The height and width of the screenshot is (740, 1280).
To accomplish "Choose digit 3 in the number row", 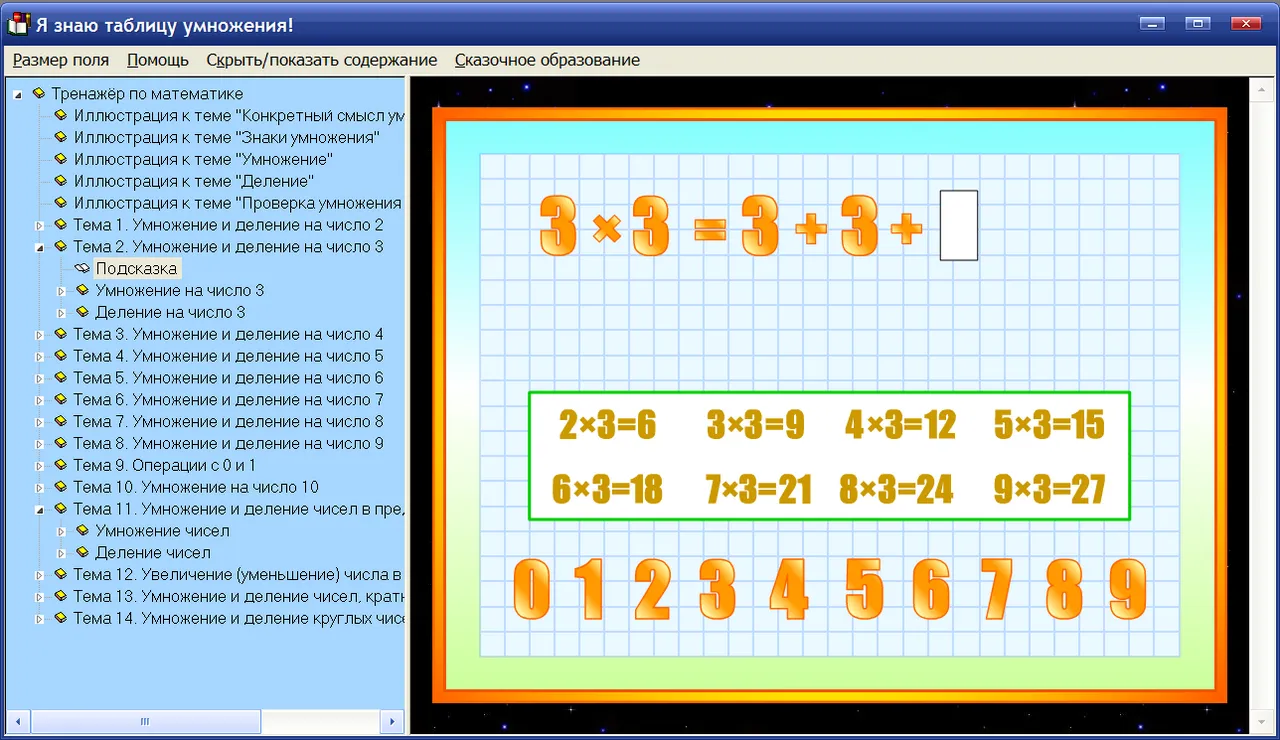I will click(717, 590).
